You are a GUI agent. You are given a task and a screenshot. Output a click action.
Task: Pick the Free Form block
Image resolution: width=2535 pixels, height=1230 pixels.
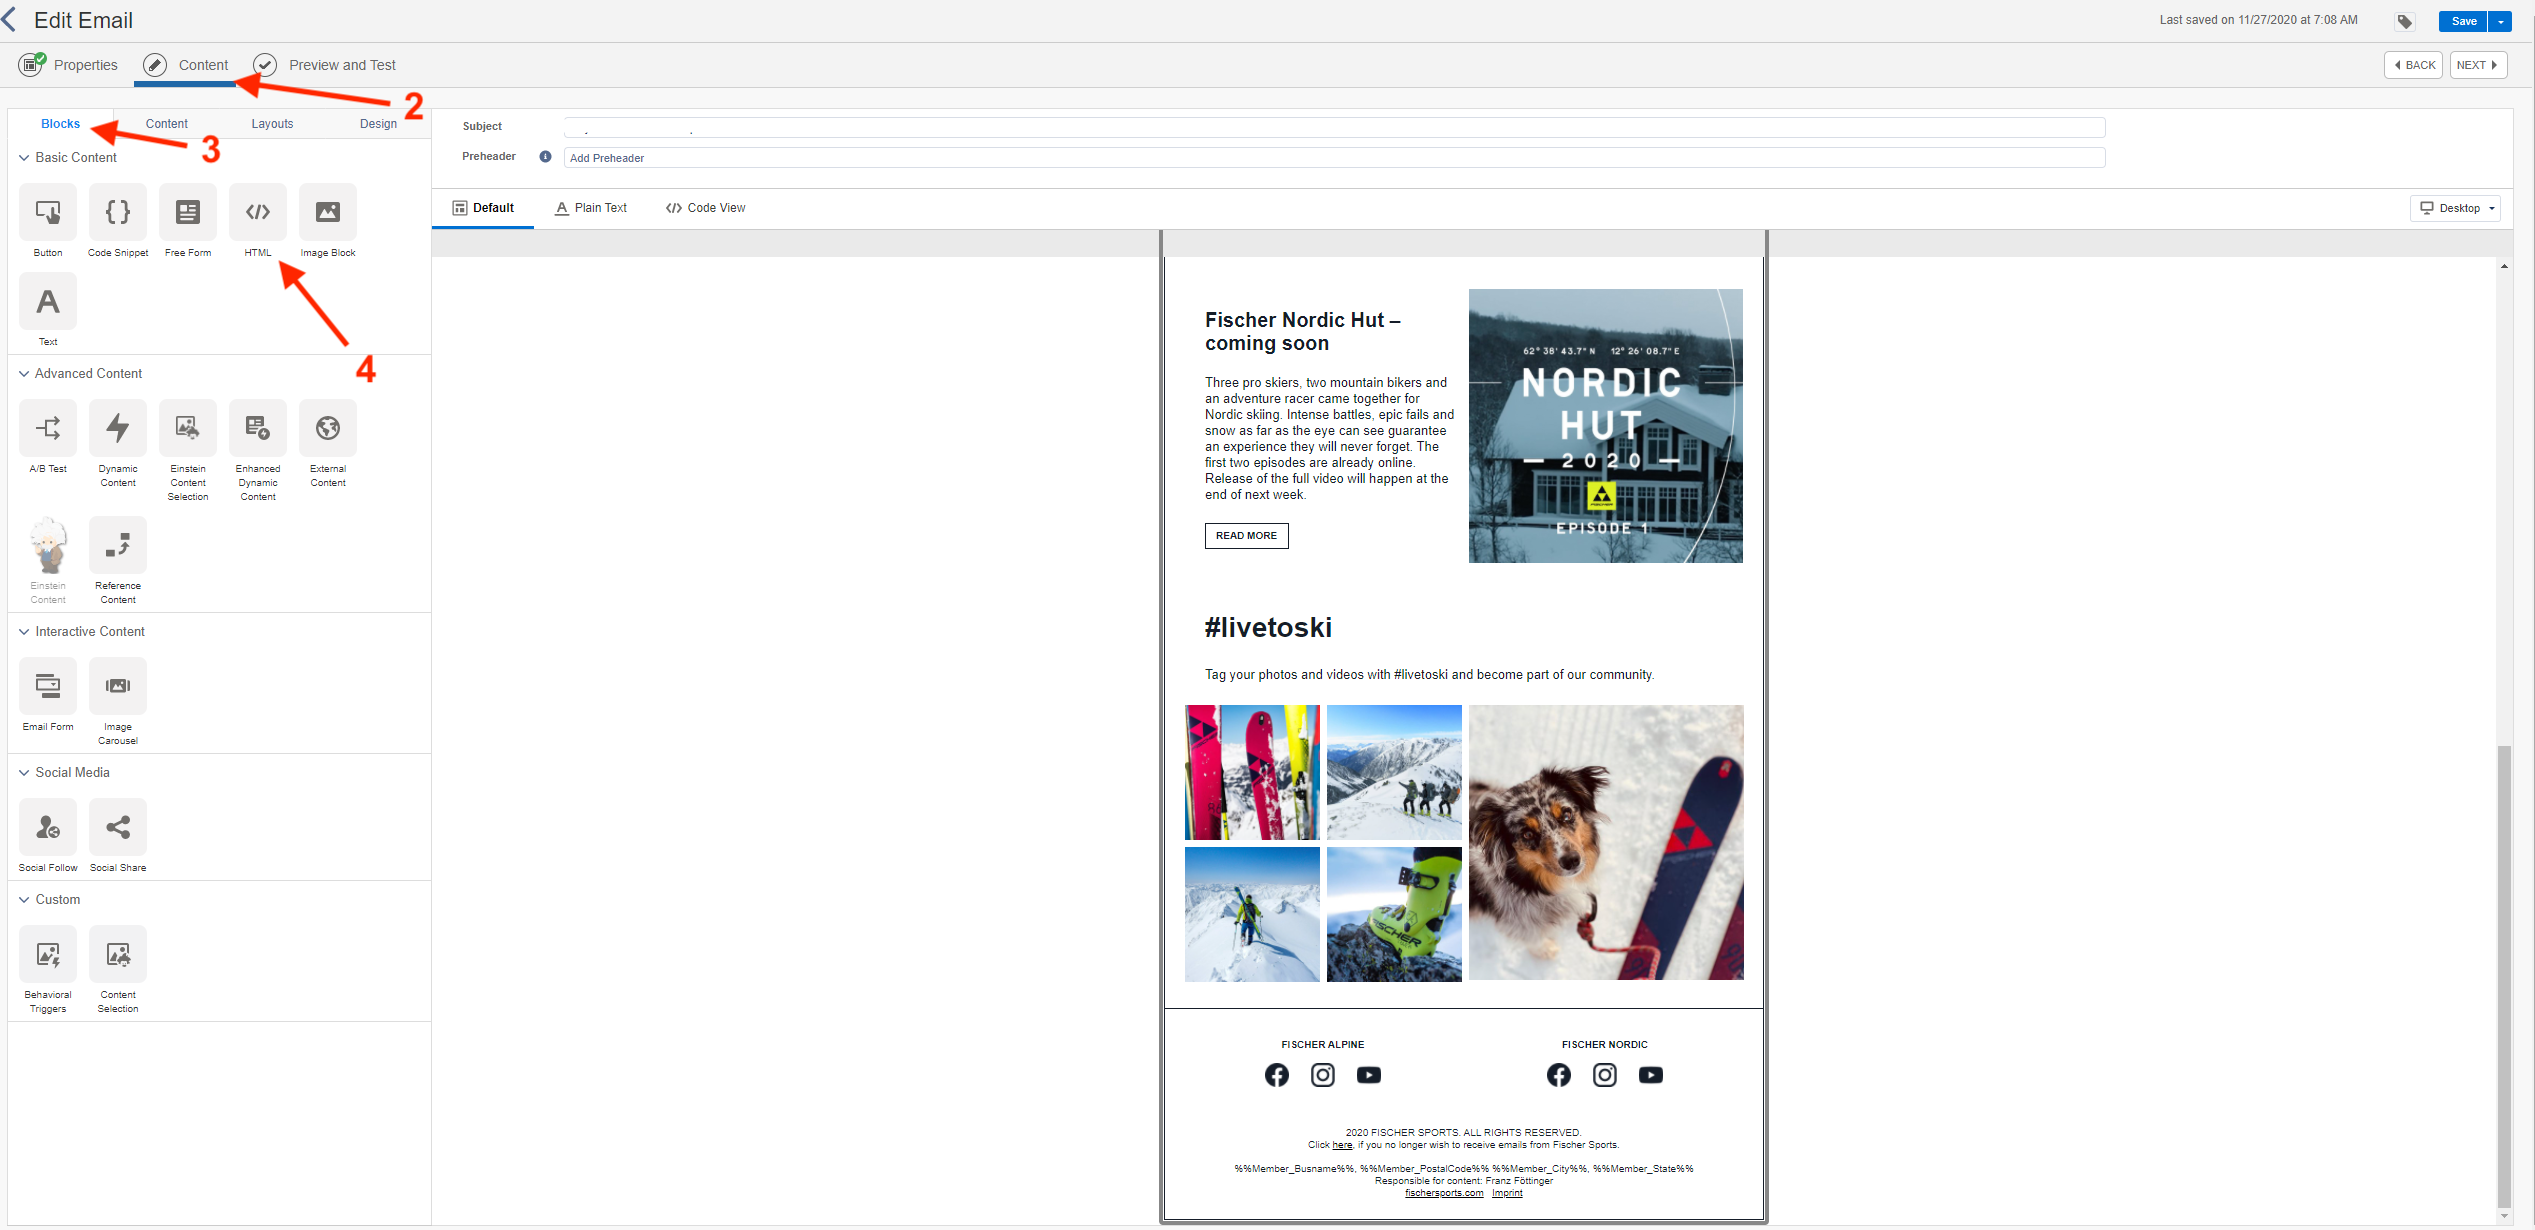click(188, 212)
